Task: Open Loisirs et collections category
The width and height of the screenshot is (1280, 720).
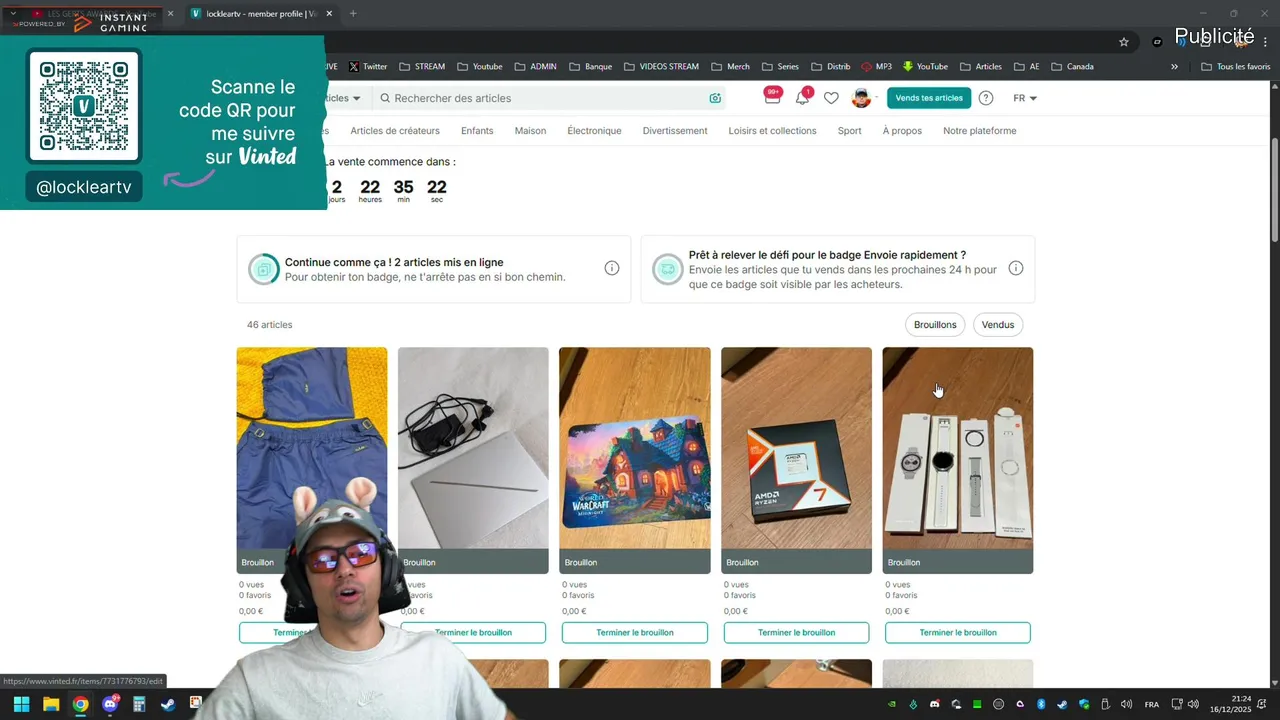Action: pos(772,131)
